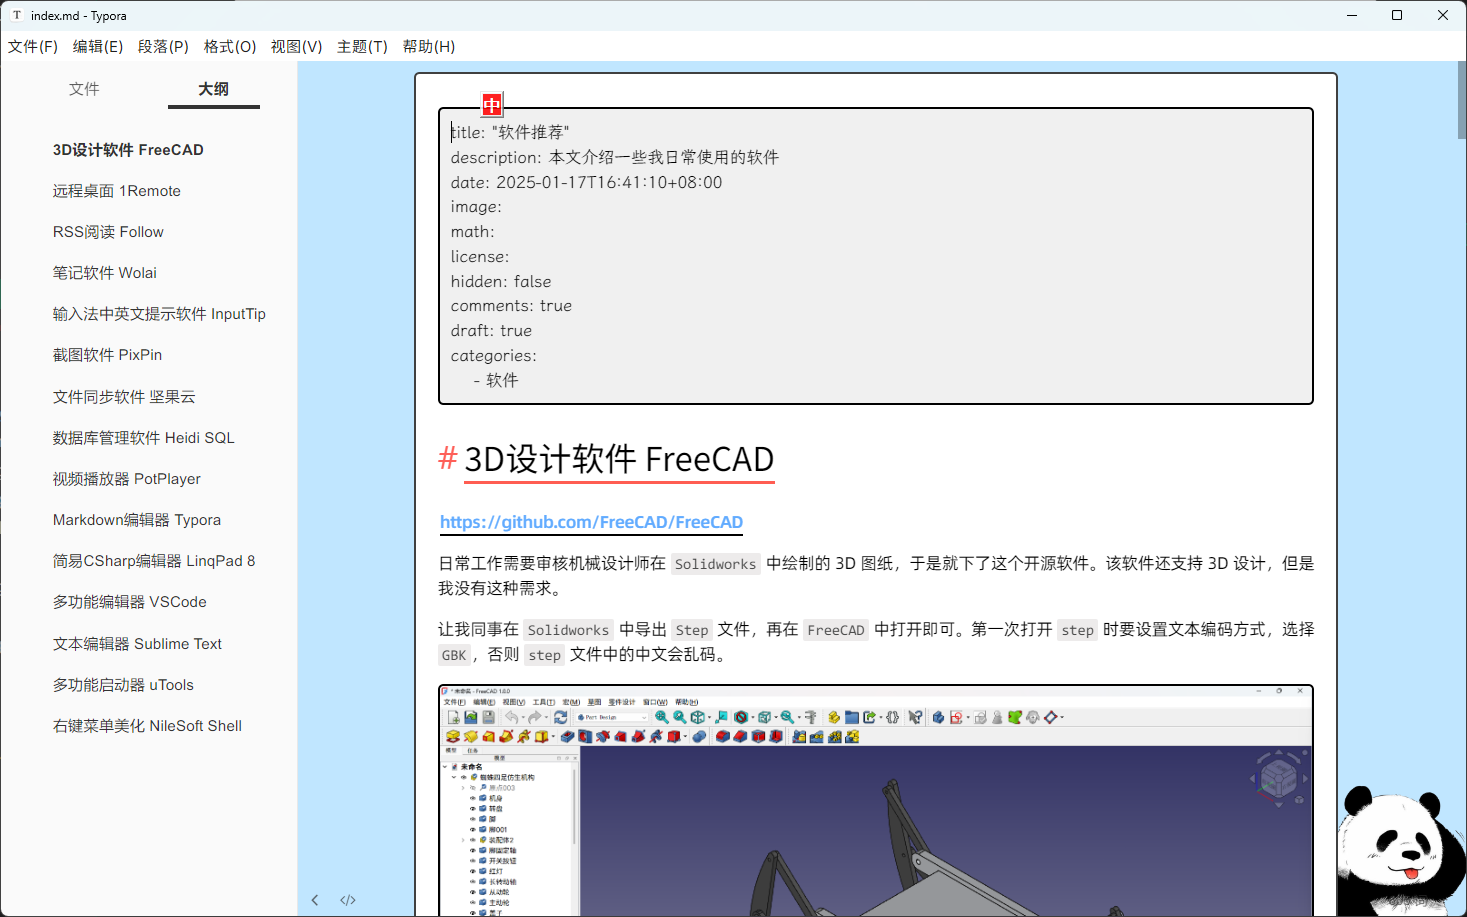Click the FreeCAD screenshot image

[x=876, y=800]
